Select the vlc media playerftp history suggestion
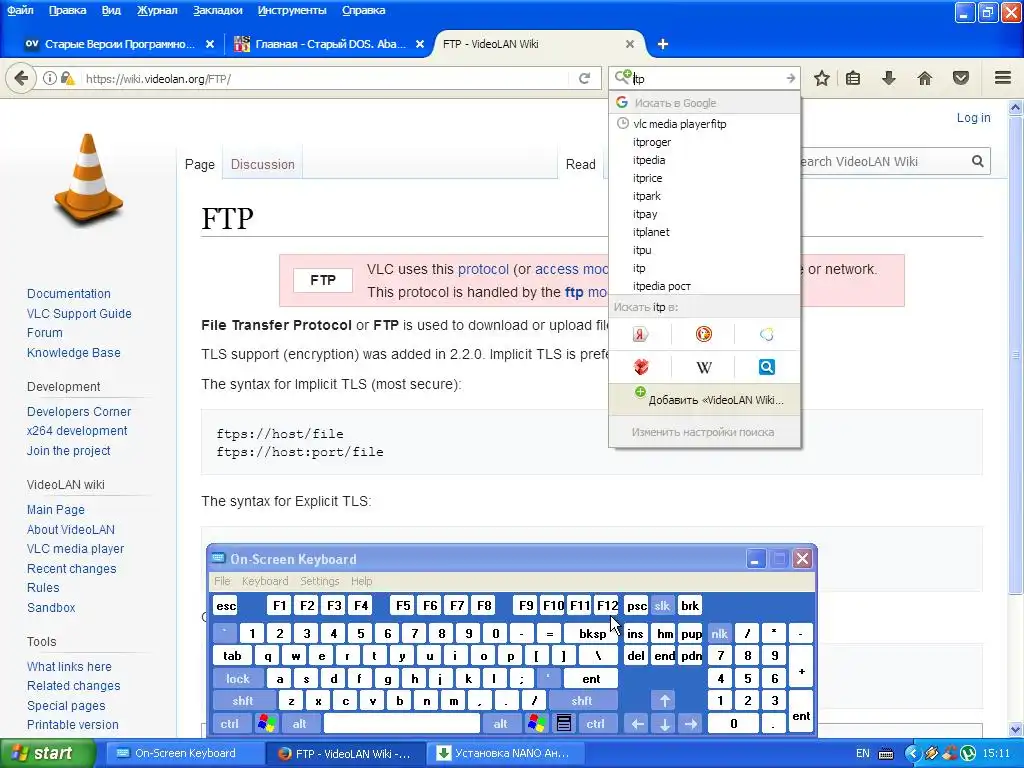This screenshot has height=768, width=1024. [704, 123]
